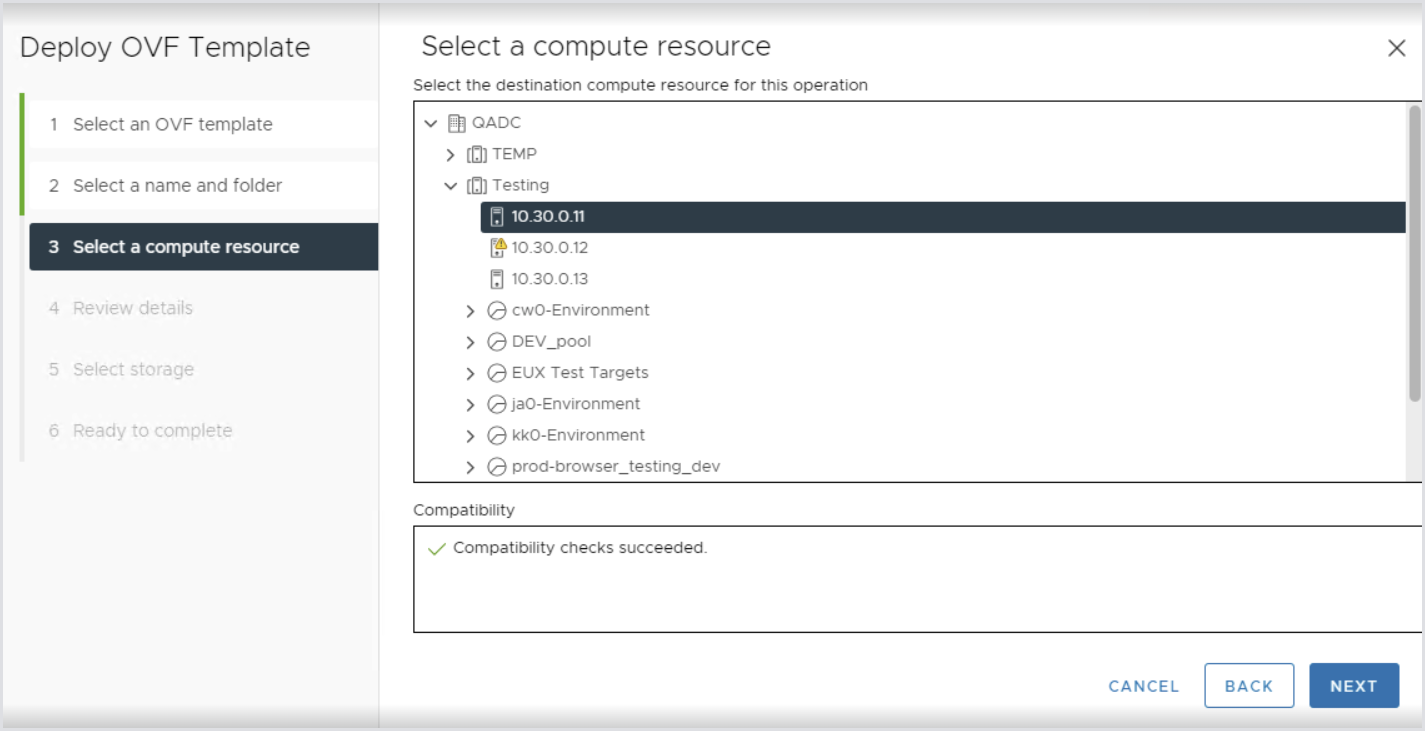Go to step 2 Select a name and folder
This screenshot has height=731, width=1425.
[x=177, y=185]
